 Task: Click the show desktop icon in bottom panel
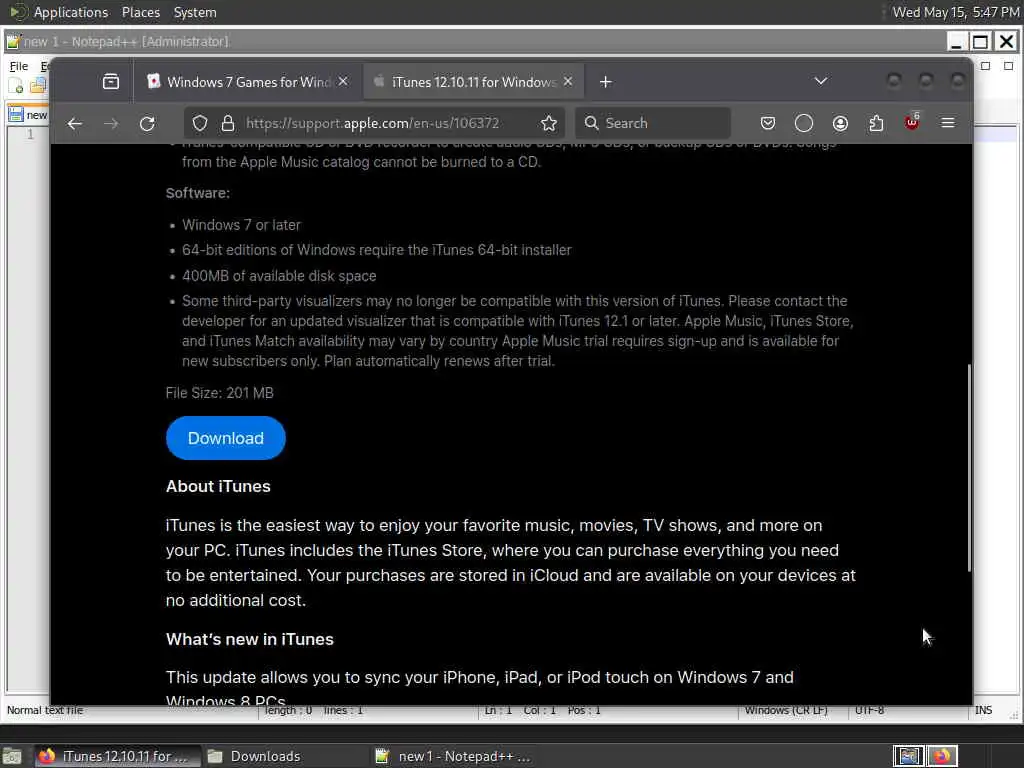pyautogui.click(x=12, y=757)
